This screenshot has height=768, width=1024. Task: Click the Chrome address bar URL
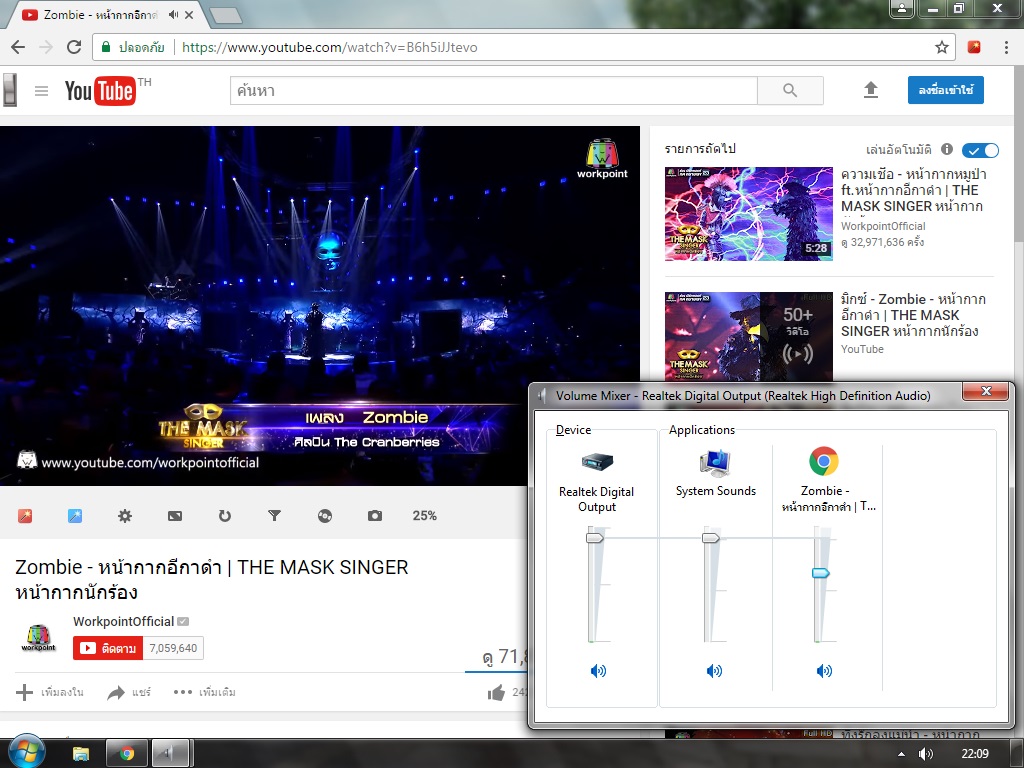(x=329, y=47)
